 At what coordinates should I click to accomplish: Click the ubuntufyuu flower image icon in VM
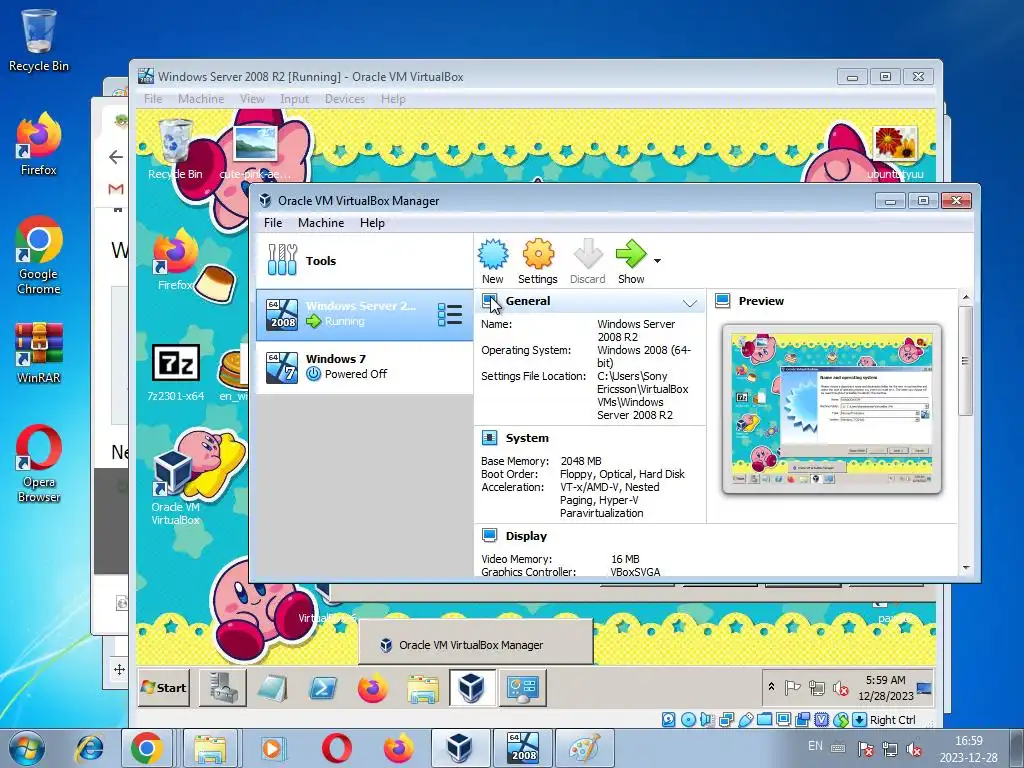[x=895, y=153]
